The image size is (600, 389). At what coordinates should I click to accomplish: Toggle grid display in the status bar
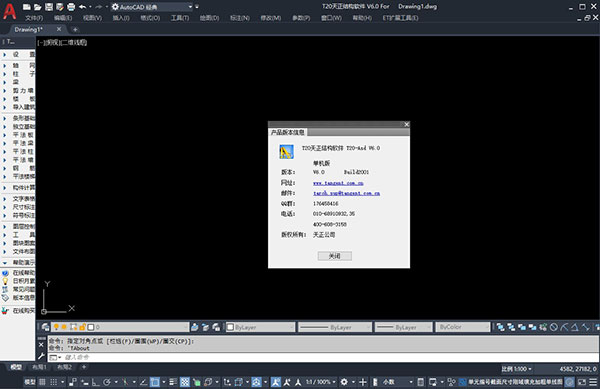42,382
